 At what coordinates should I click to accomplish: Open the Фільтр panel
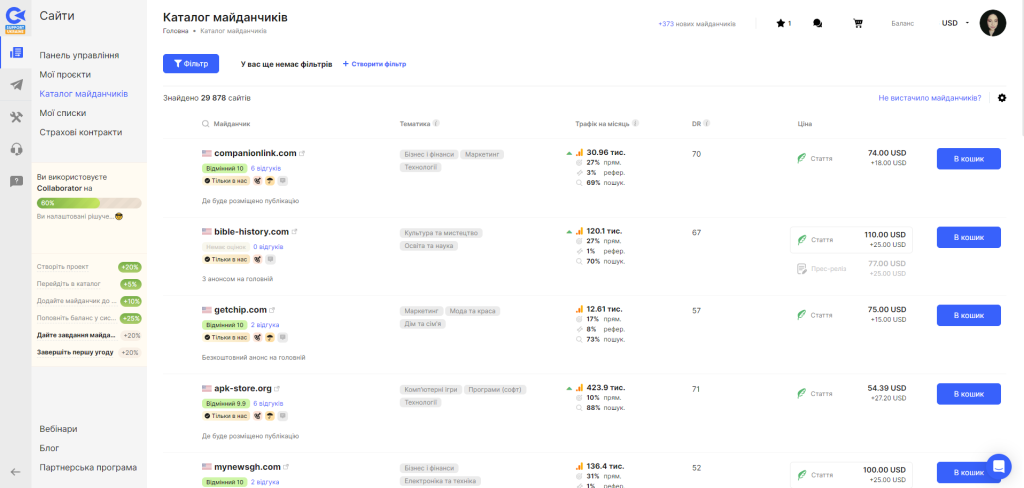pyautogui.click(x=190, y=64)
